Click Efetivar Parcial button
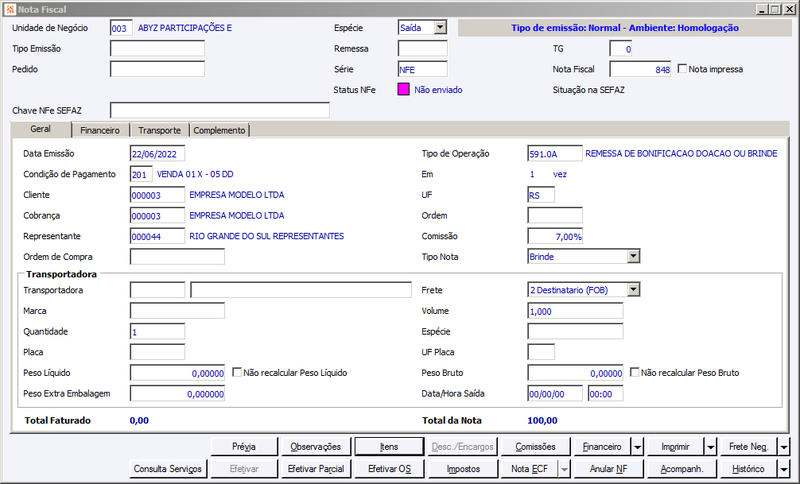This screenshot has width=800, height=484. 316,469
